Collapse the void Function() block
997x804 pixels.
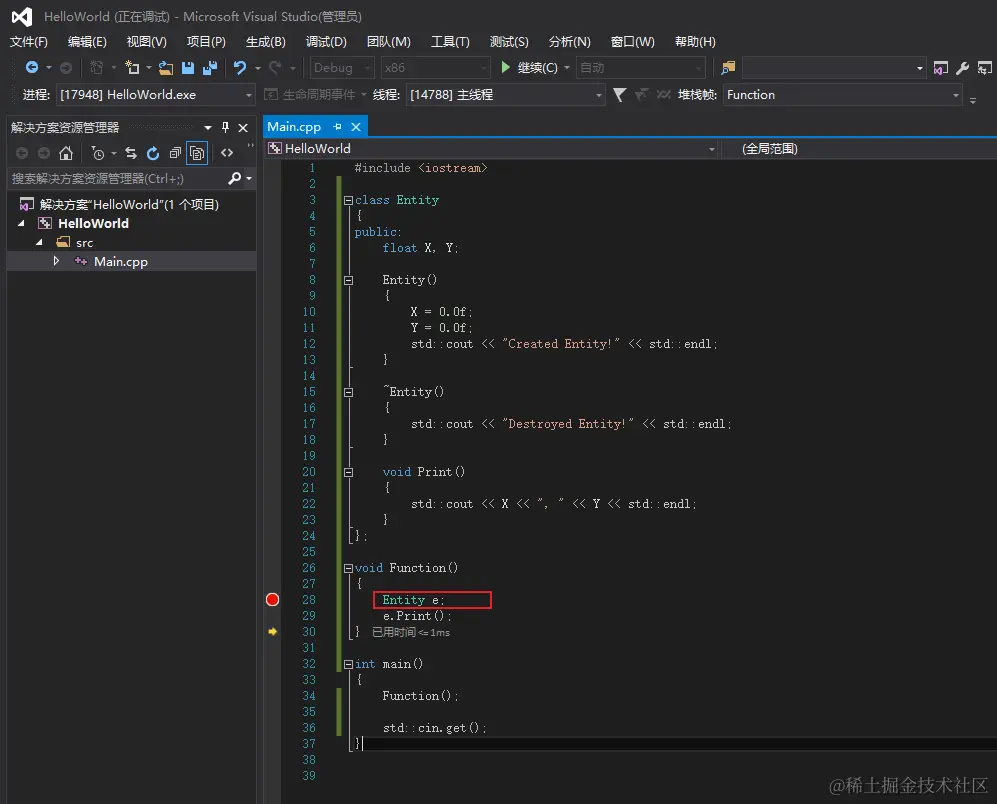point(348,568)
